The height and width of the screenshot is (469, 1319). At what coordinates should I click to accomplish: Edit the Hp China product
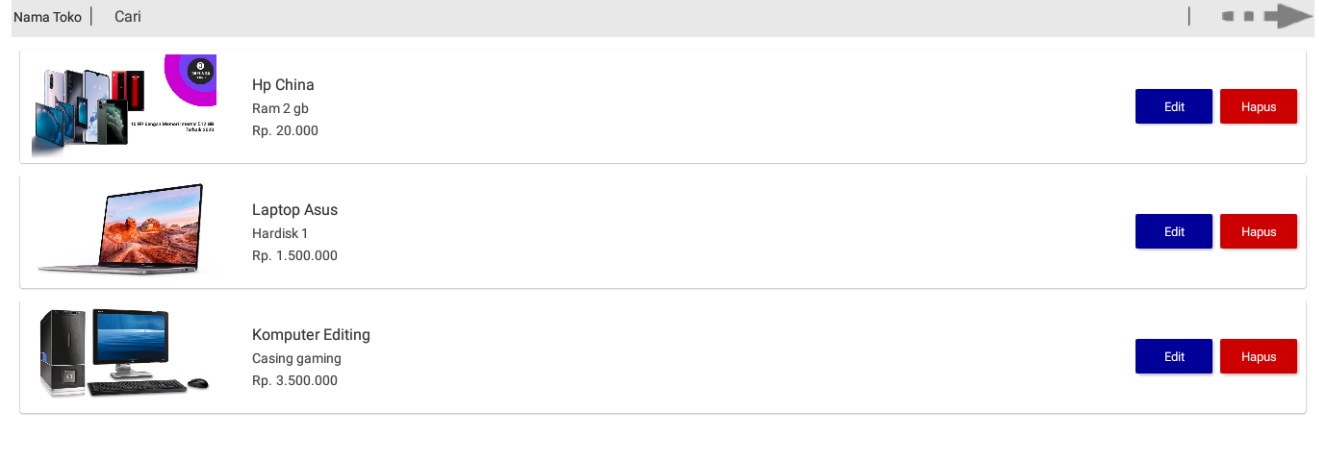coord(1173,107)
